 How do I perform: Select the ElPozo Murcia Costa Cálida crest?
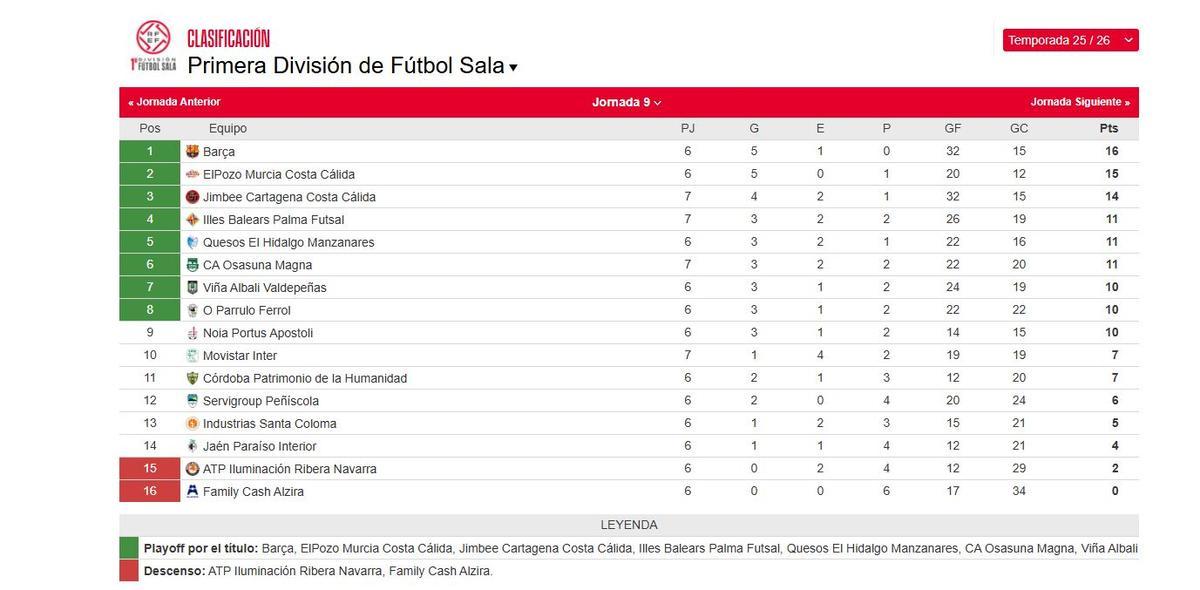(192, 173)
